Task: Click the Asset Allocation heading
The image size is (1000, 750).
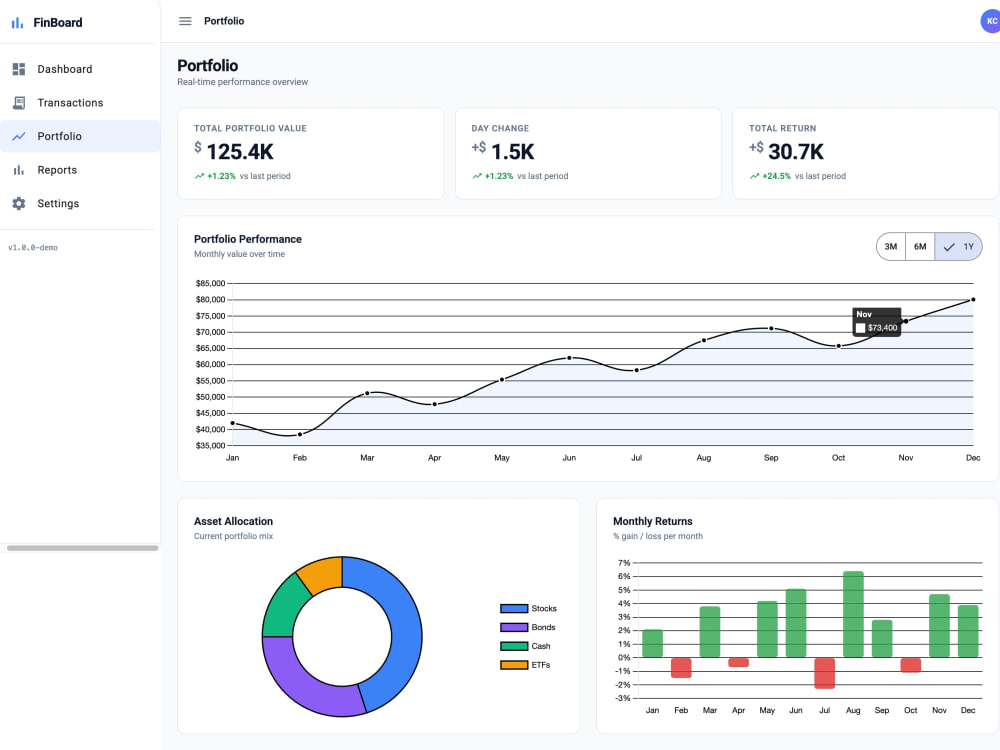Action: point(233,521)
